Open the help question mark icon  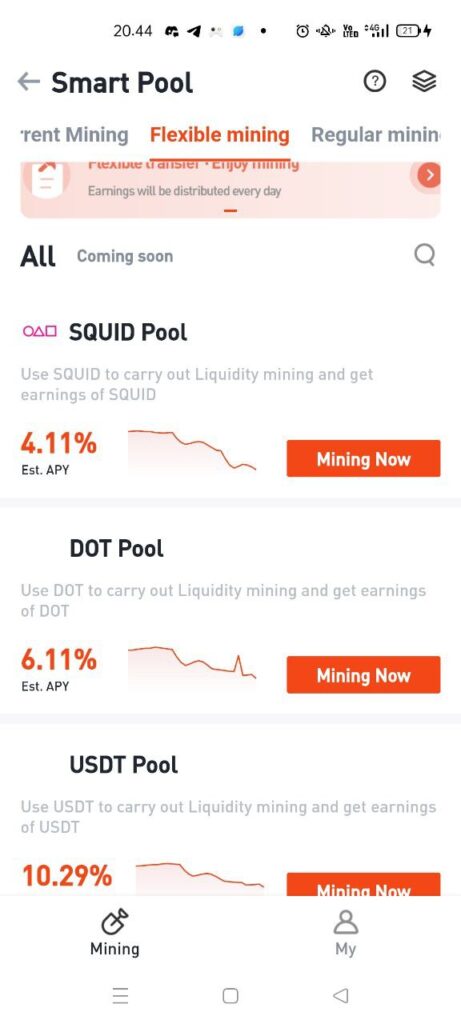374,82
